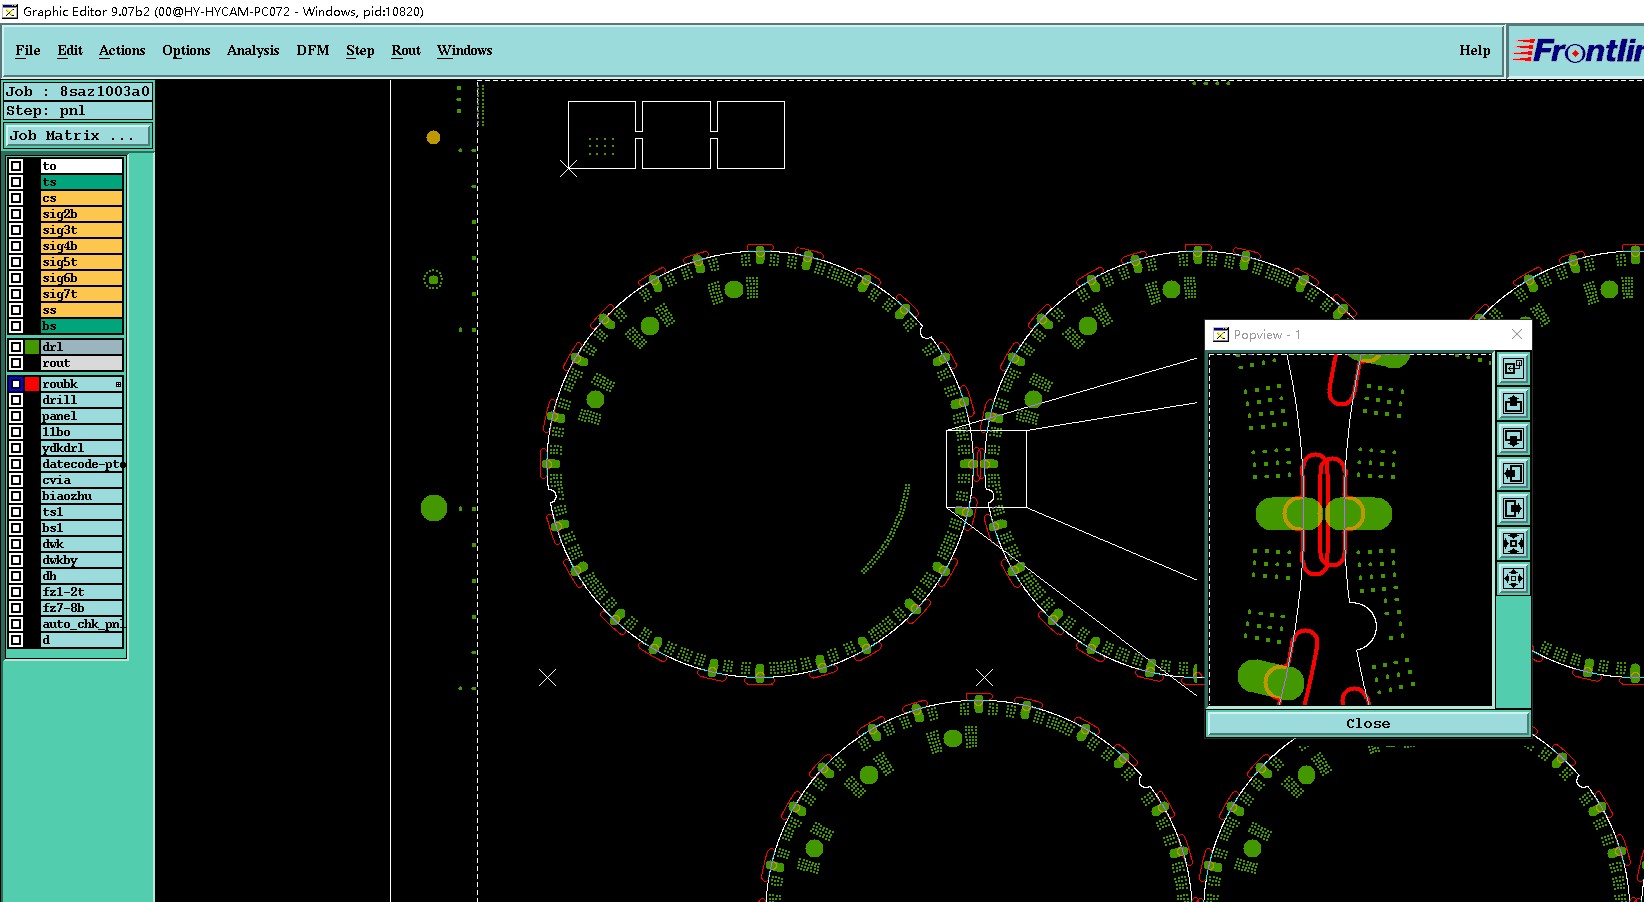Viewport: 1644px width, 902px height.
Task: Toggle display checkbox for layer roubk
Action: 16,384
